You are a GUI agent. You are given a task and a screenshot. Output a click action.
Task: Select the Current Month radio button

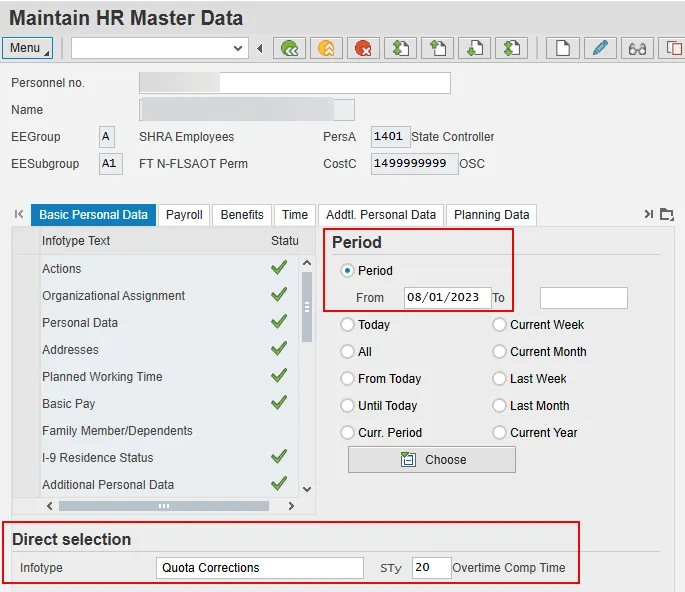point(499,352)
